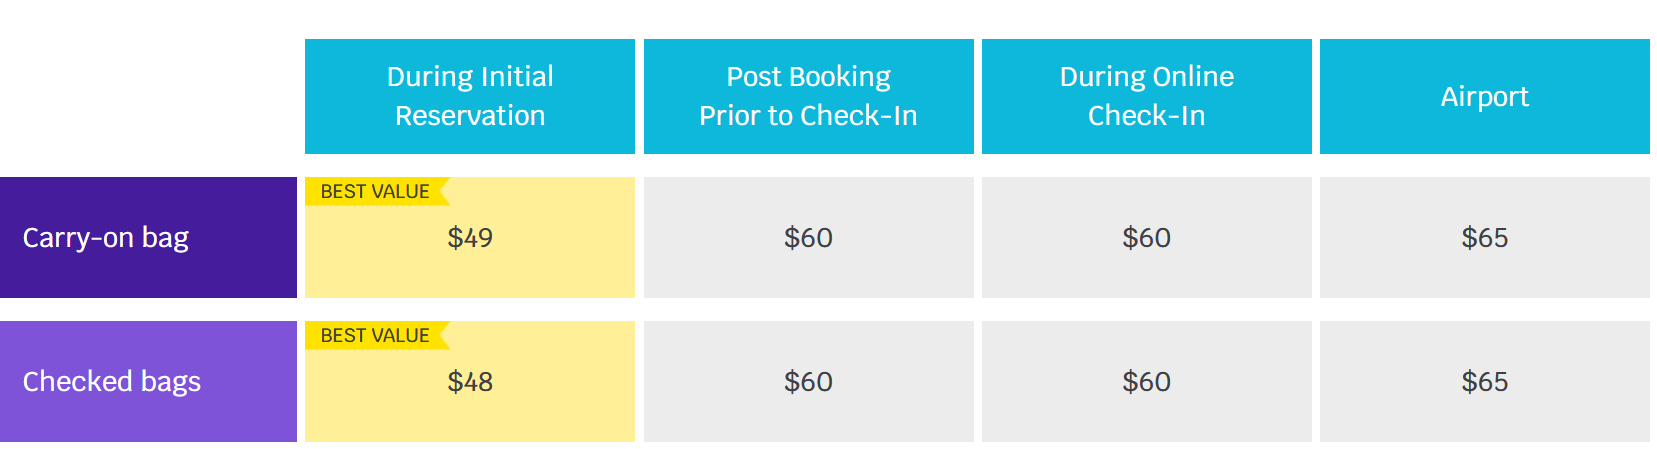Click the Carry-on bag row label
This screenshot has width=1657, height=449.
point(106,238)
